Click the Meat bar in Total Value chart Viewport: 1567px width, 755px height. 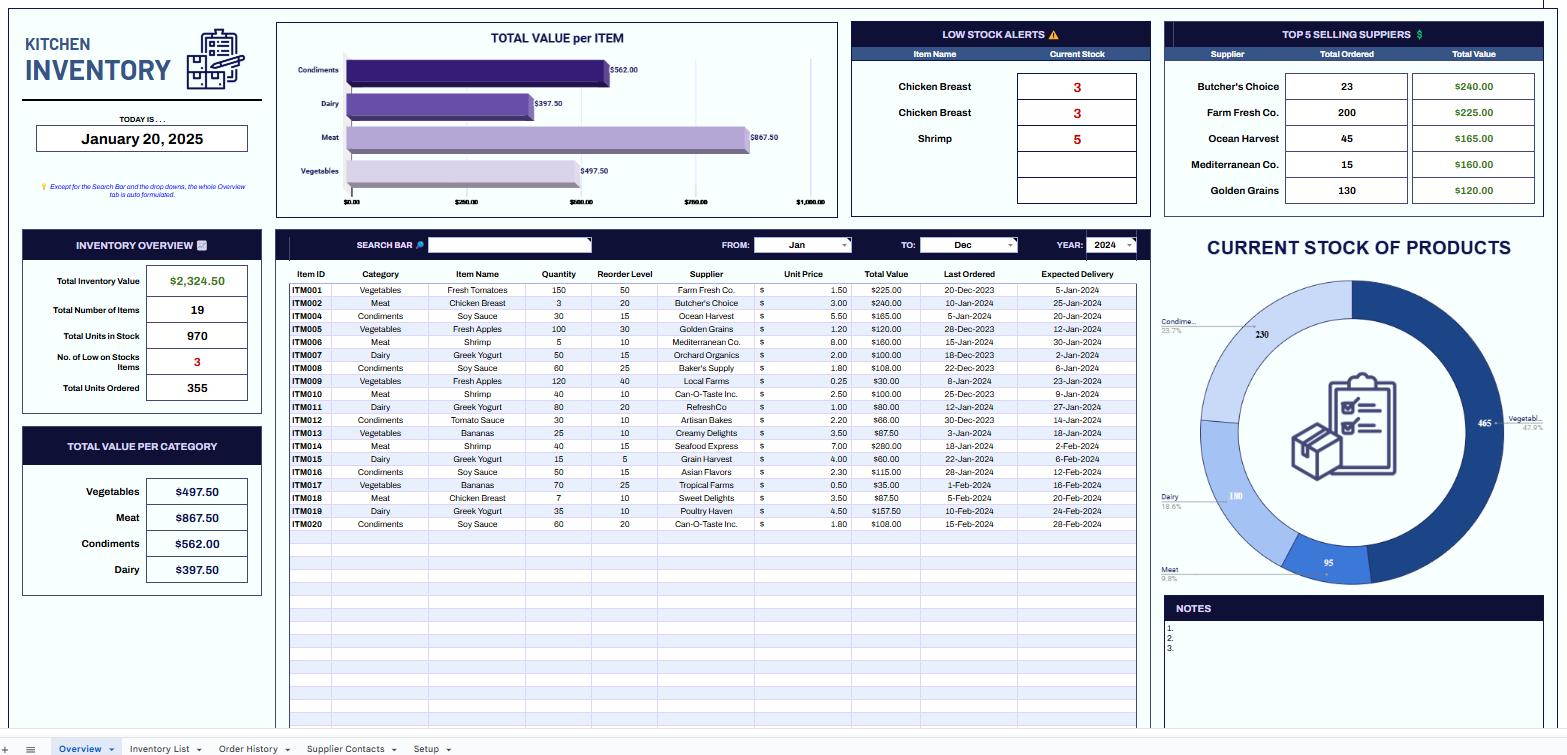[547, 138]
